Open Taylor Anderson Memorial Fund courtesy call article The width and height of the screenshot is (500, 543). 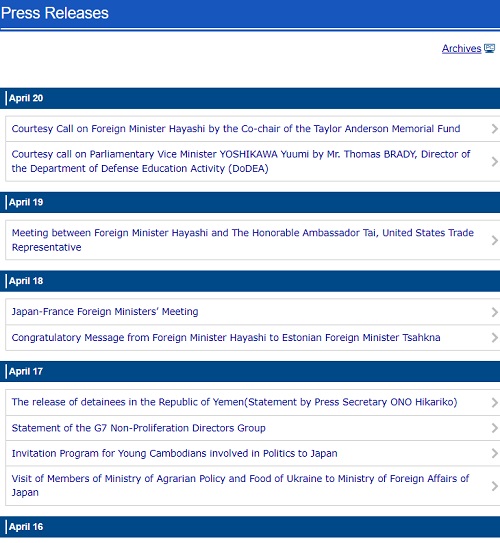click(x=236, y=128)
